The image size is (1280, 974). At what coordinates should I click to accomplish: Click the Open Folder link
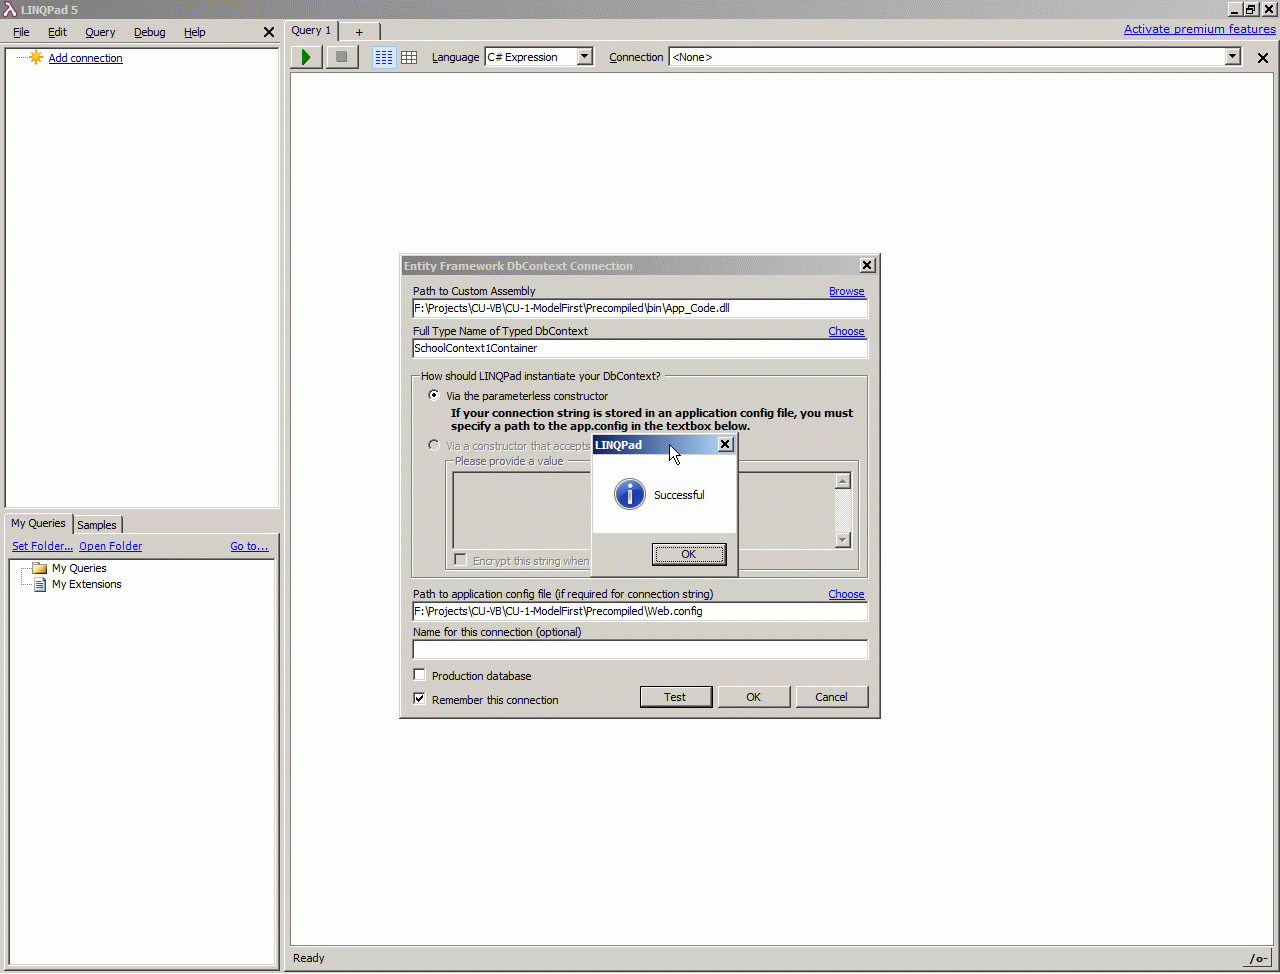point(111,546)
